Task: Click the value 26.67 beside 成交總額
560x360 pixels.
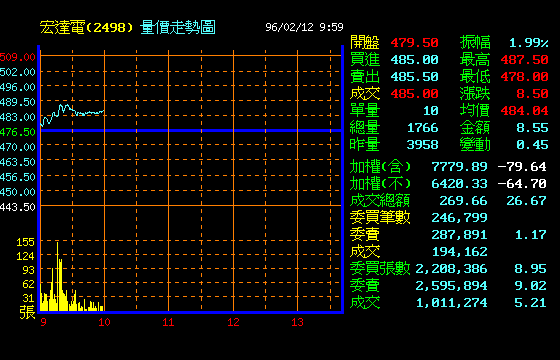Action: [x=526, y=200]
